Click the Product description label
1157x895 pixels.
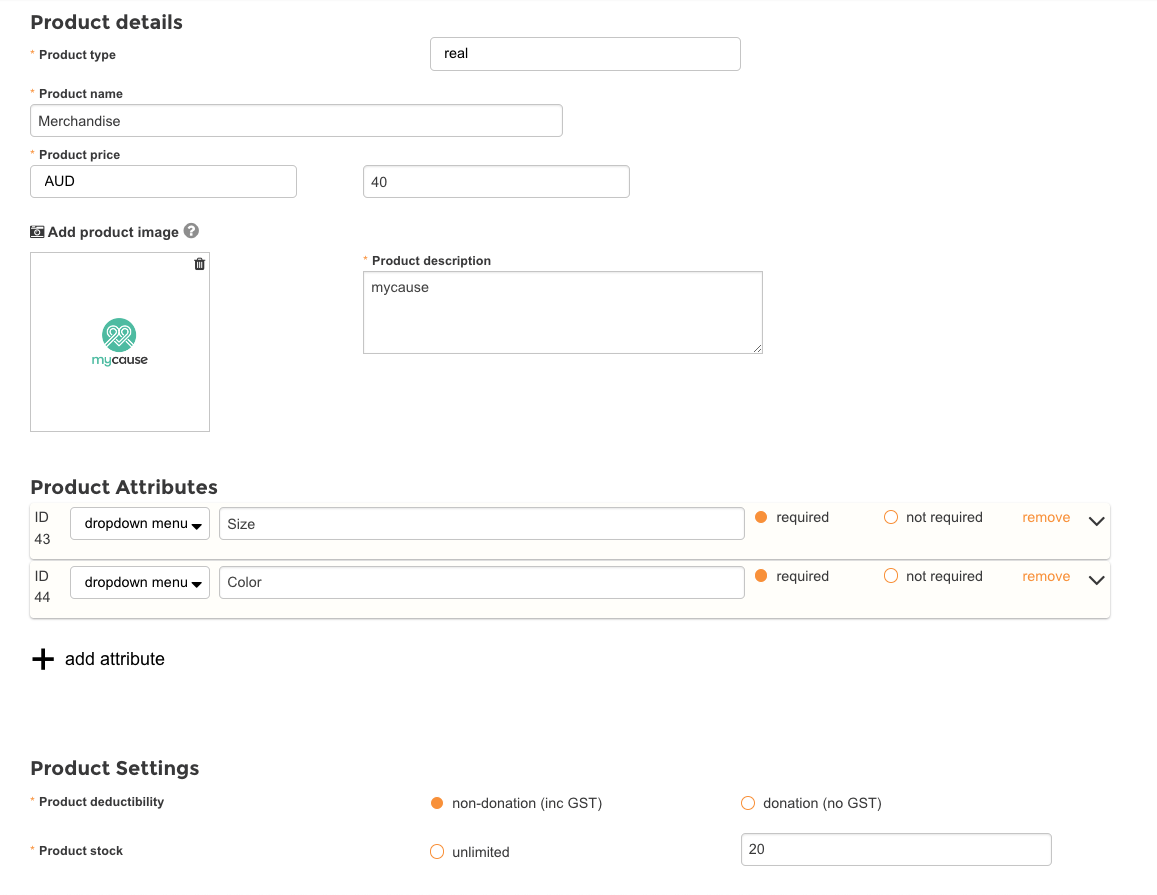[431, 260]
